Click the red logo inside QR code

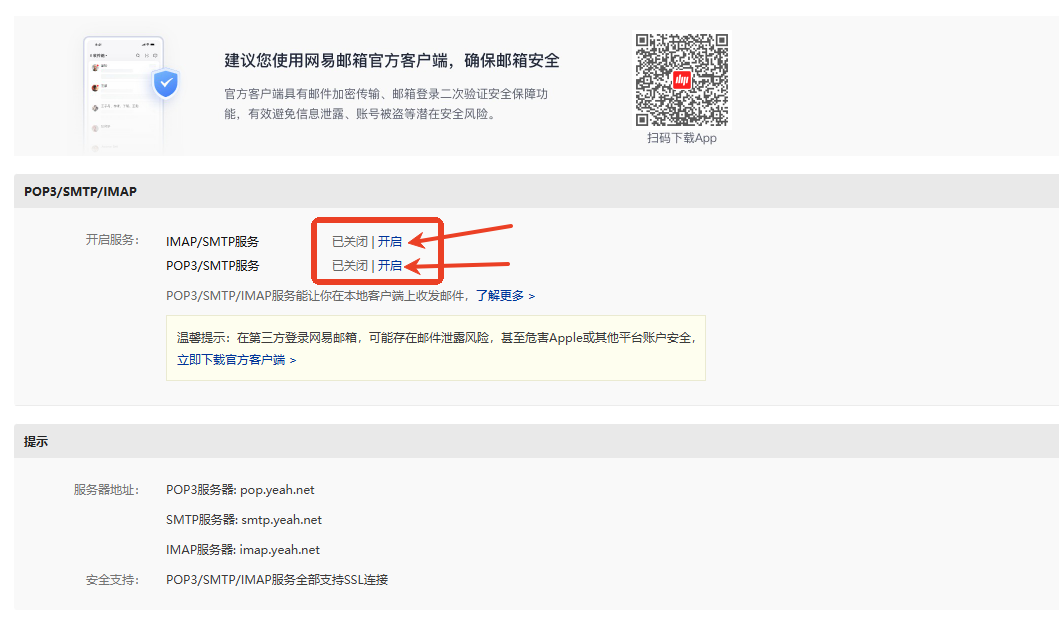click(682, 81)
